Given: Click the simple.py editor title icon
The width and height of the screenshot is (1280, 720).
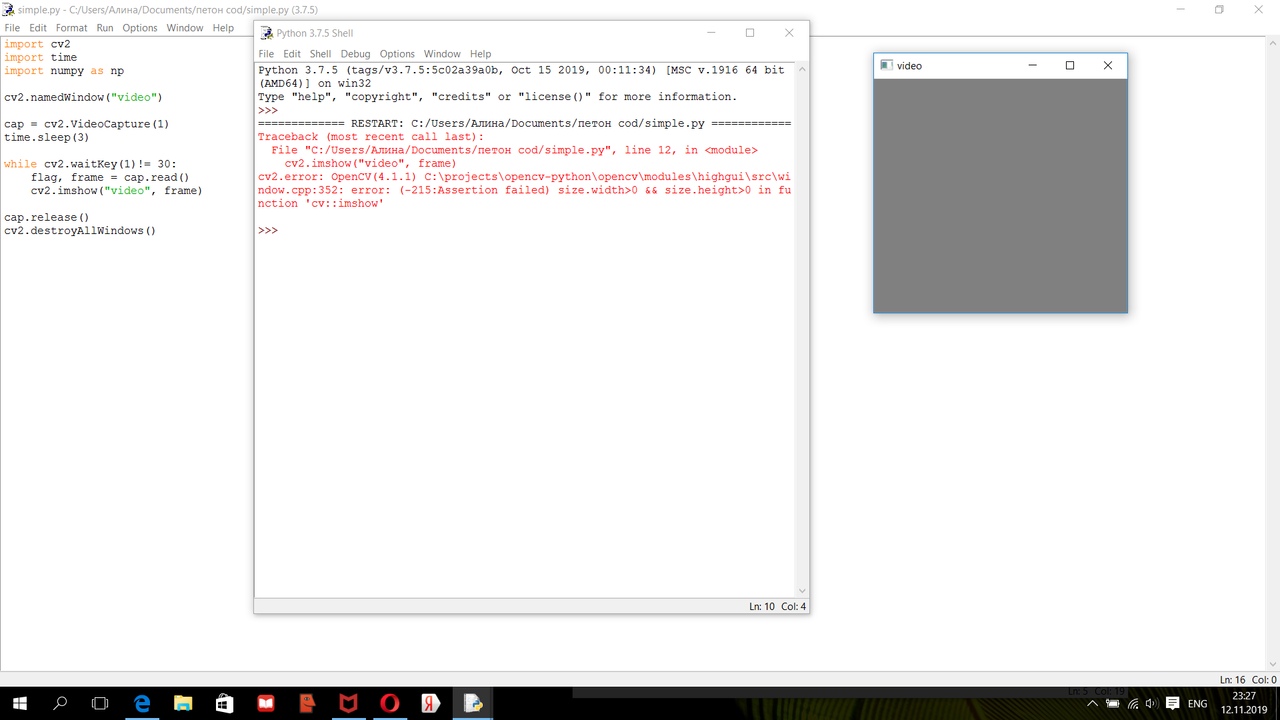Looking at the screenshot, I should 8,9.
